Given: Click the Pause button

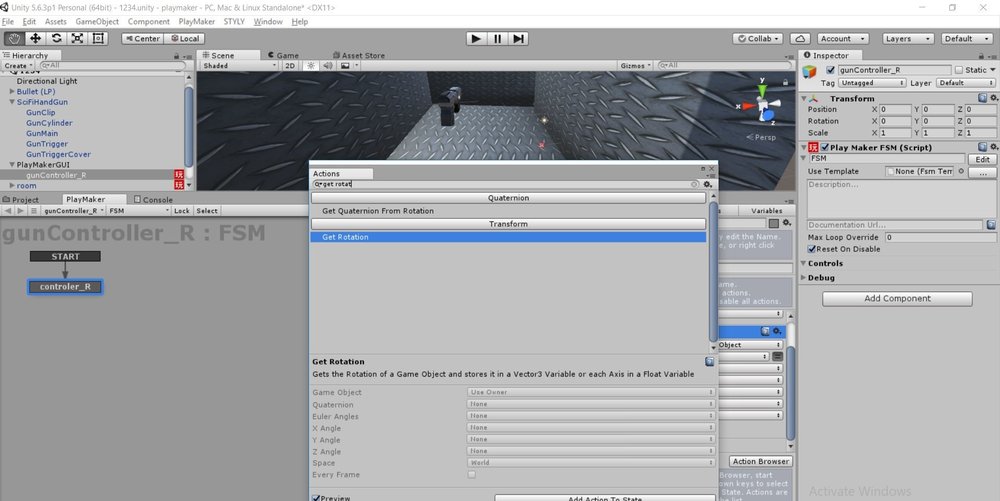Looking at the screenshot, I should pos(497,38).
